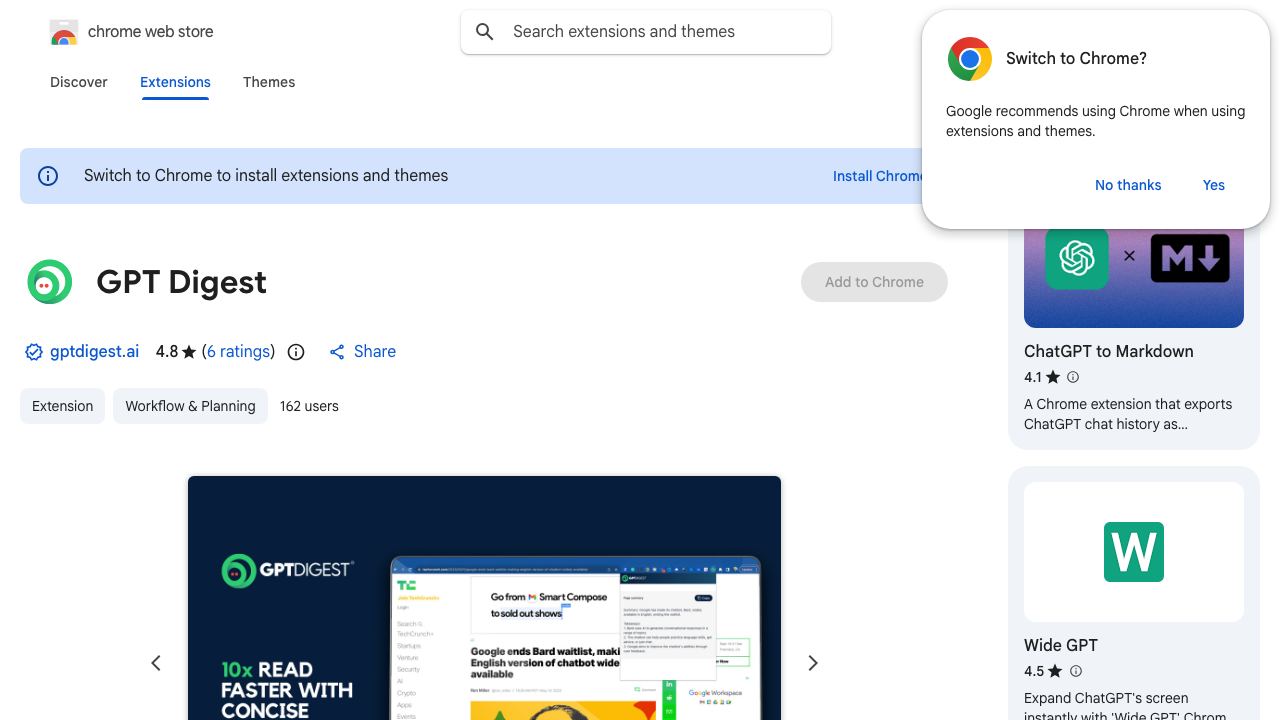
Task: Open the gptdigest.ai website link
Action: [94, 352]
